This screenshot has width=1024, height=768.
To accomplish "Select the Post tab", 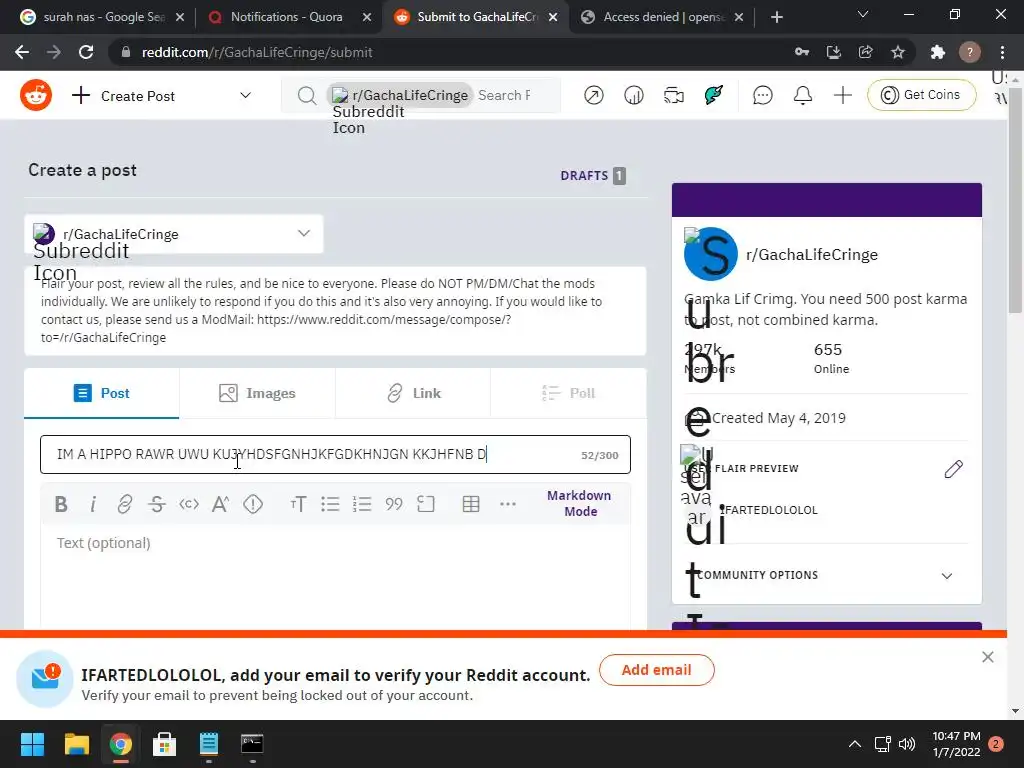I will [x=102, y=393].
